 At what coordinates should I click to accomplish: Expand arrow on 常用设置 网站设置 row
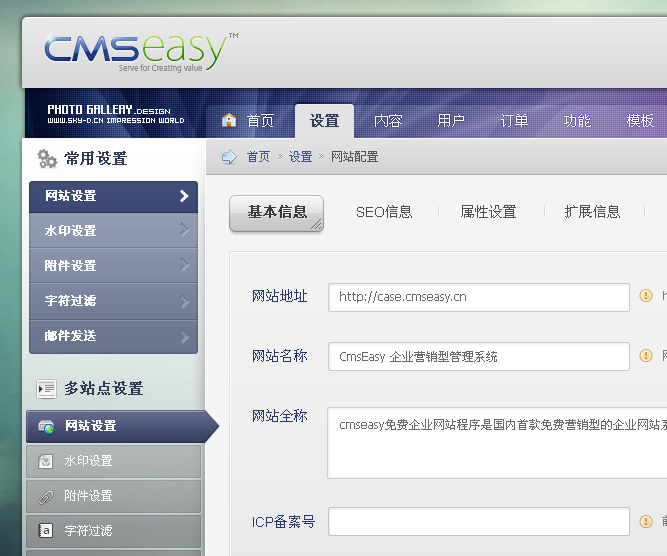184,196
